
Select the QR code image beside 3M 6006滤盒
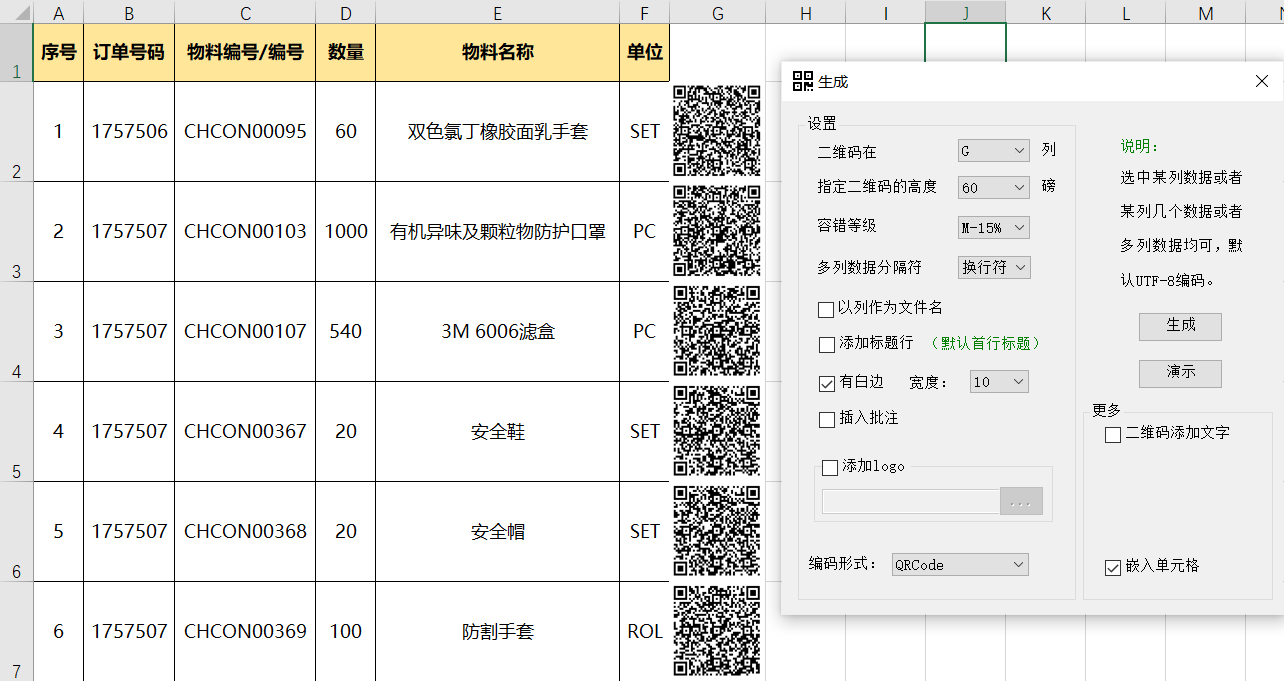coord(717,331)
